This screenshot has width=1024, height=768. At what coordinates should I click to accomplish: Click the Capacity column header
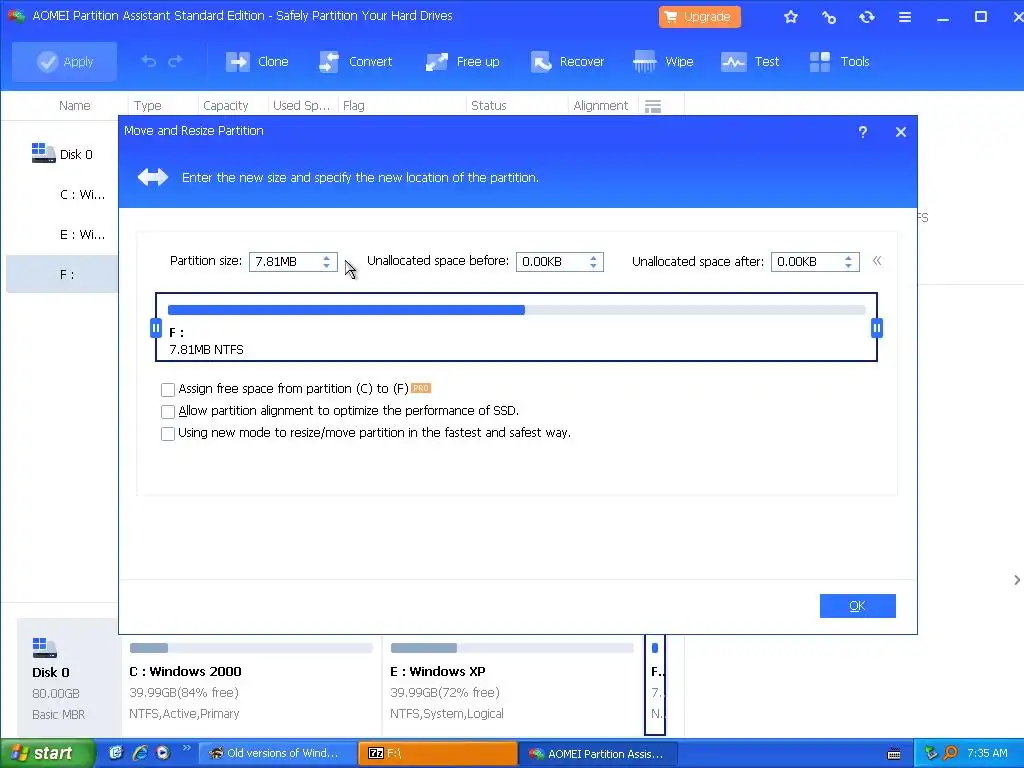[x=225, y=106]
